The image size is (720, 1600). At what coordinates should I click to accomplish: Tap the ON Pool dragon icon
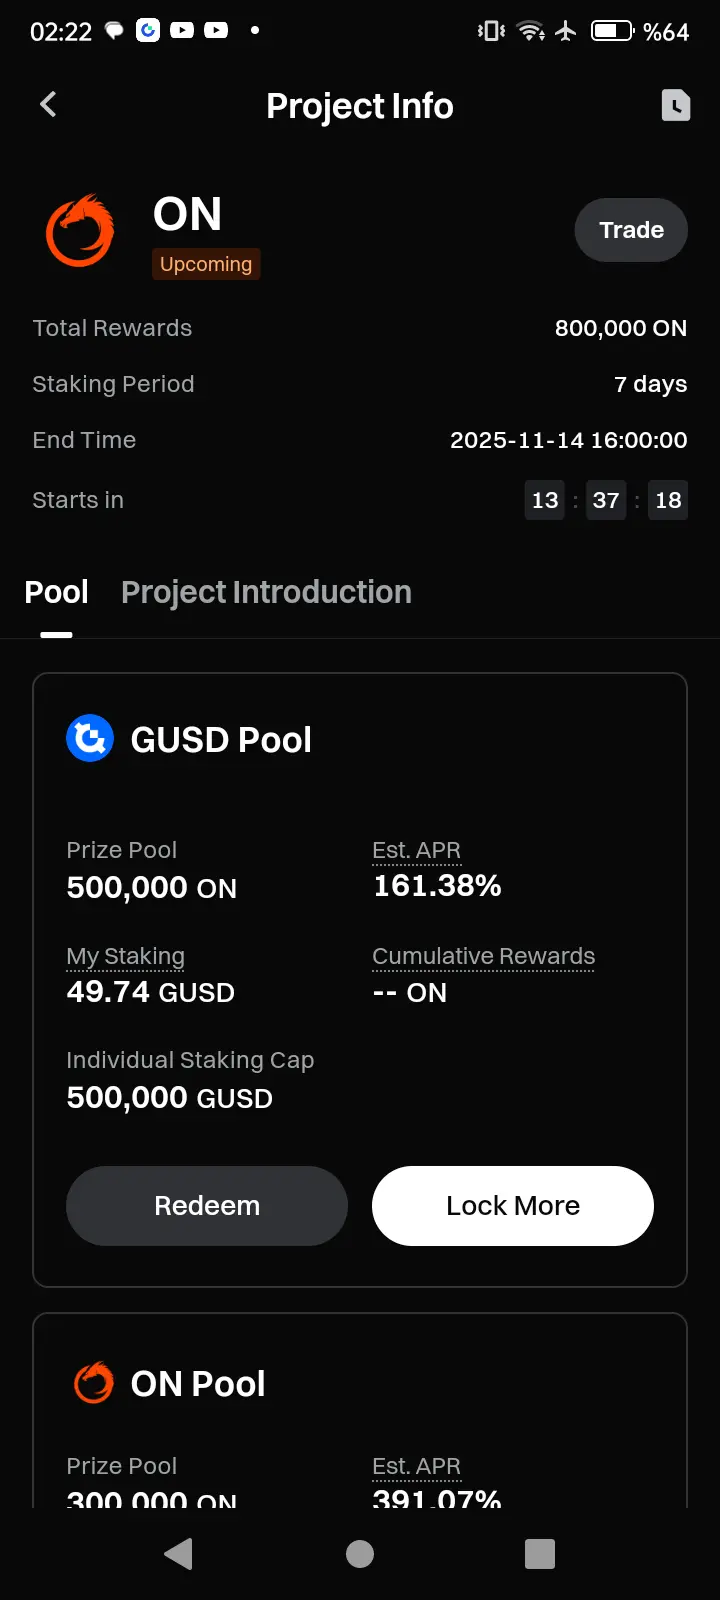click(x=94, y=1383)
